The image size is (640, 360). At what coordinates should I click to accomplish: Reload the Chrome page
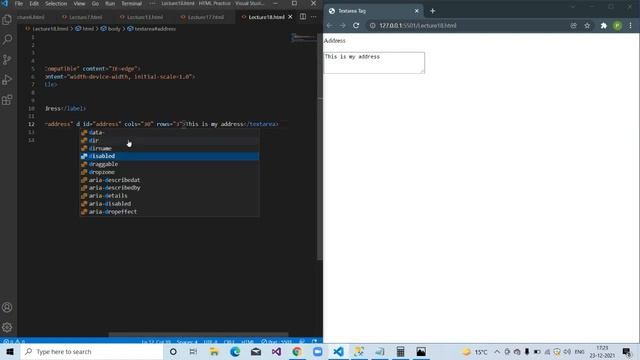[x=356, y=25]
